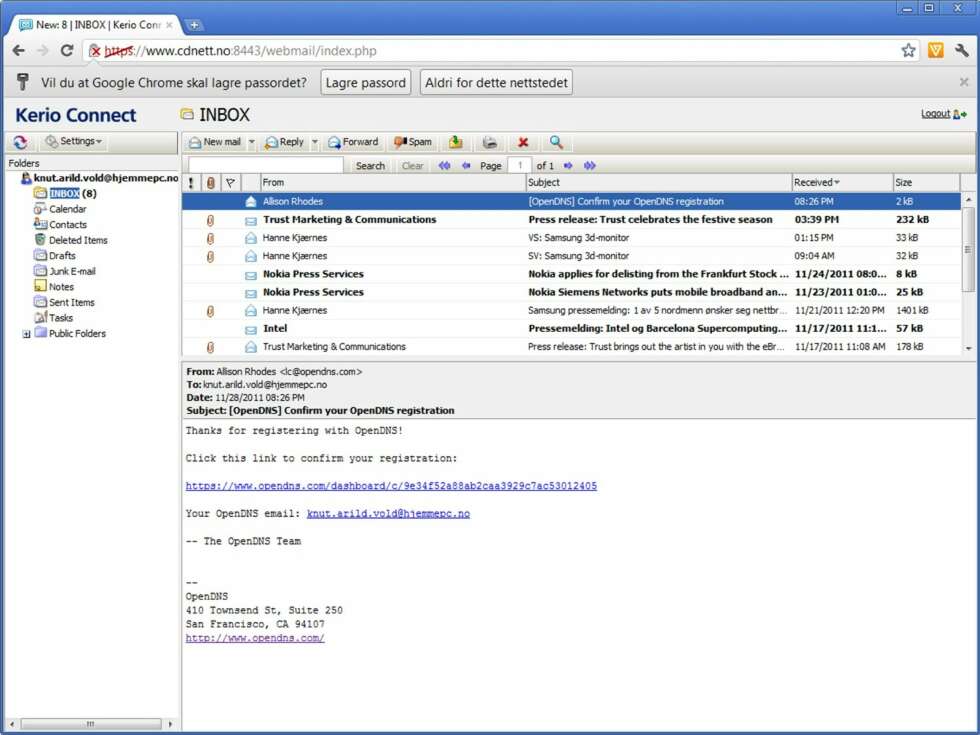The image size is (980, 735).
Task: Open Trust Marketing festive season press release
Action: (571, 219)
